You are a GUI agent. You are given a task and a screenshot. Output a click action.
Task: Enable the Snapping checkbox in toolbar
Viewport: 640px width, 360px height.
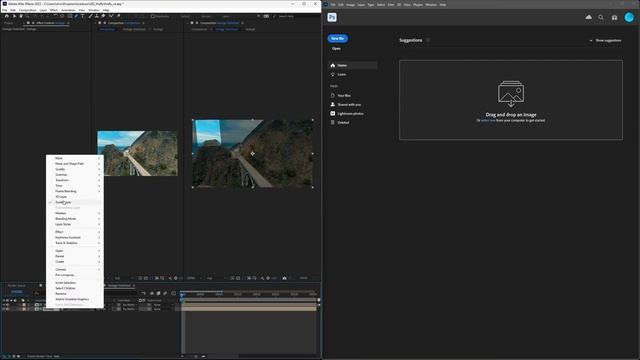click(153, 16)
